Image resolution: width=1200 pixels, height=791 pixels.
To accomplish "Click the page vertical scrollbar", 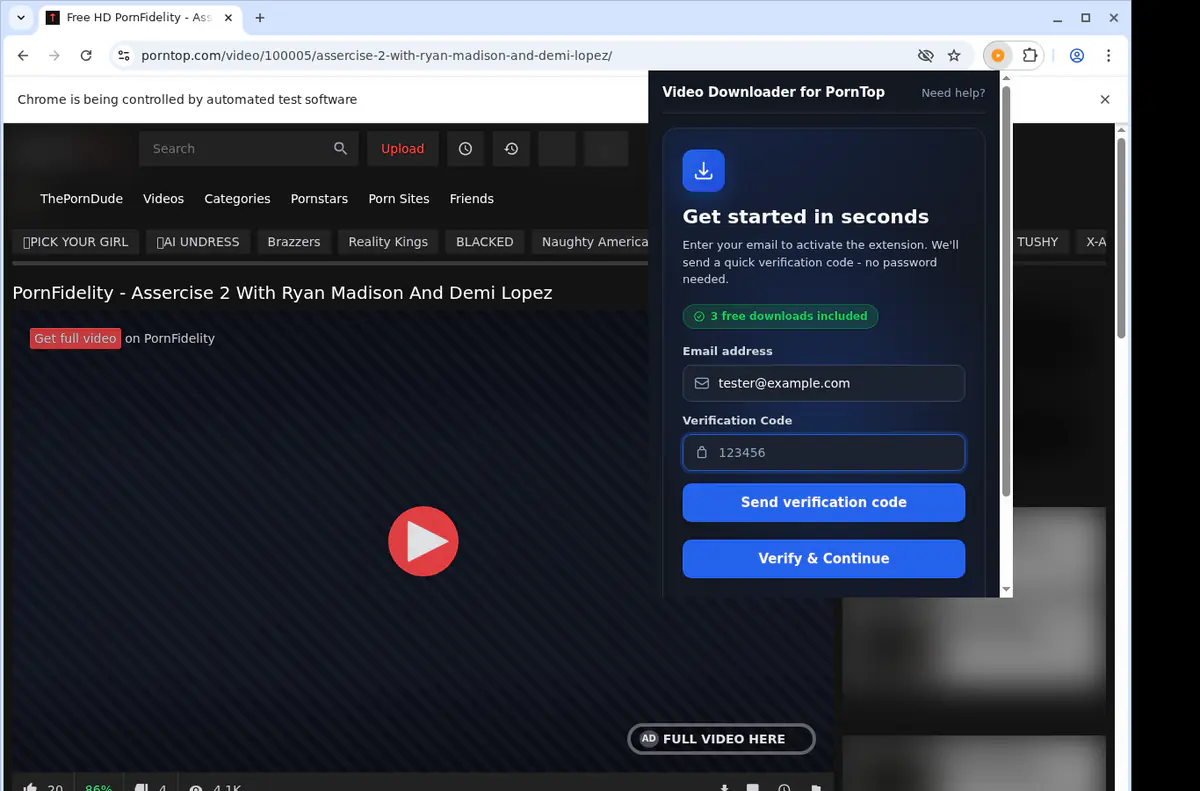I will tap(1121, 238).
